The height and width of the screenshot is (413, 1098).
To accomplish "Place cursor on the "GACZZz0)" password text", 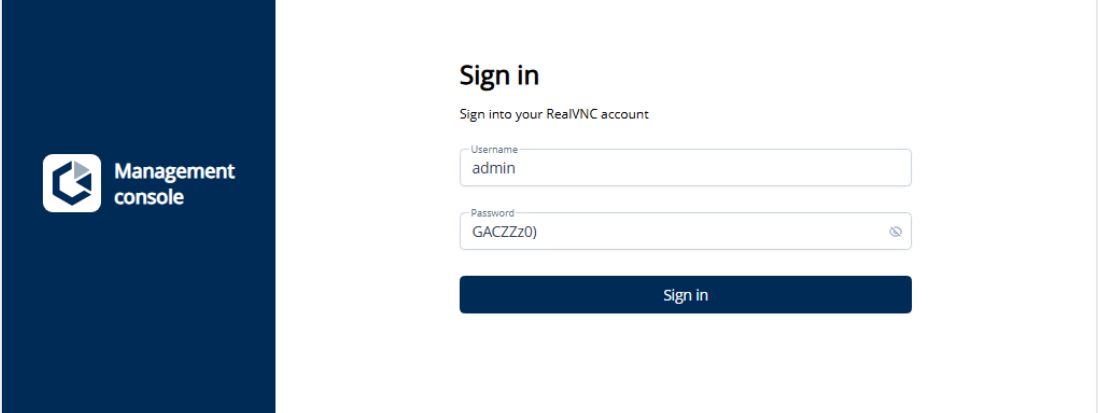I will coord(505,231).
